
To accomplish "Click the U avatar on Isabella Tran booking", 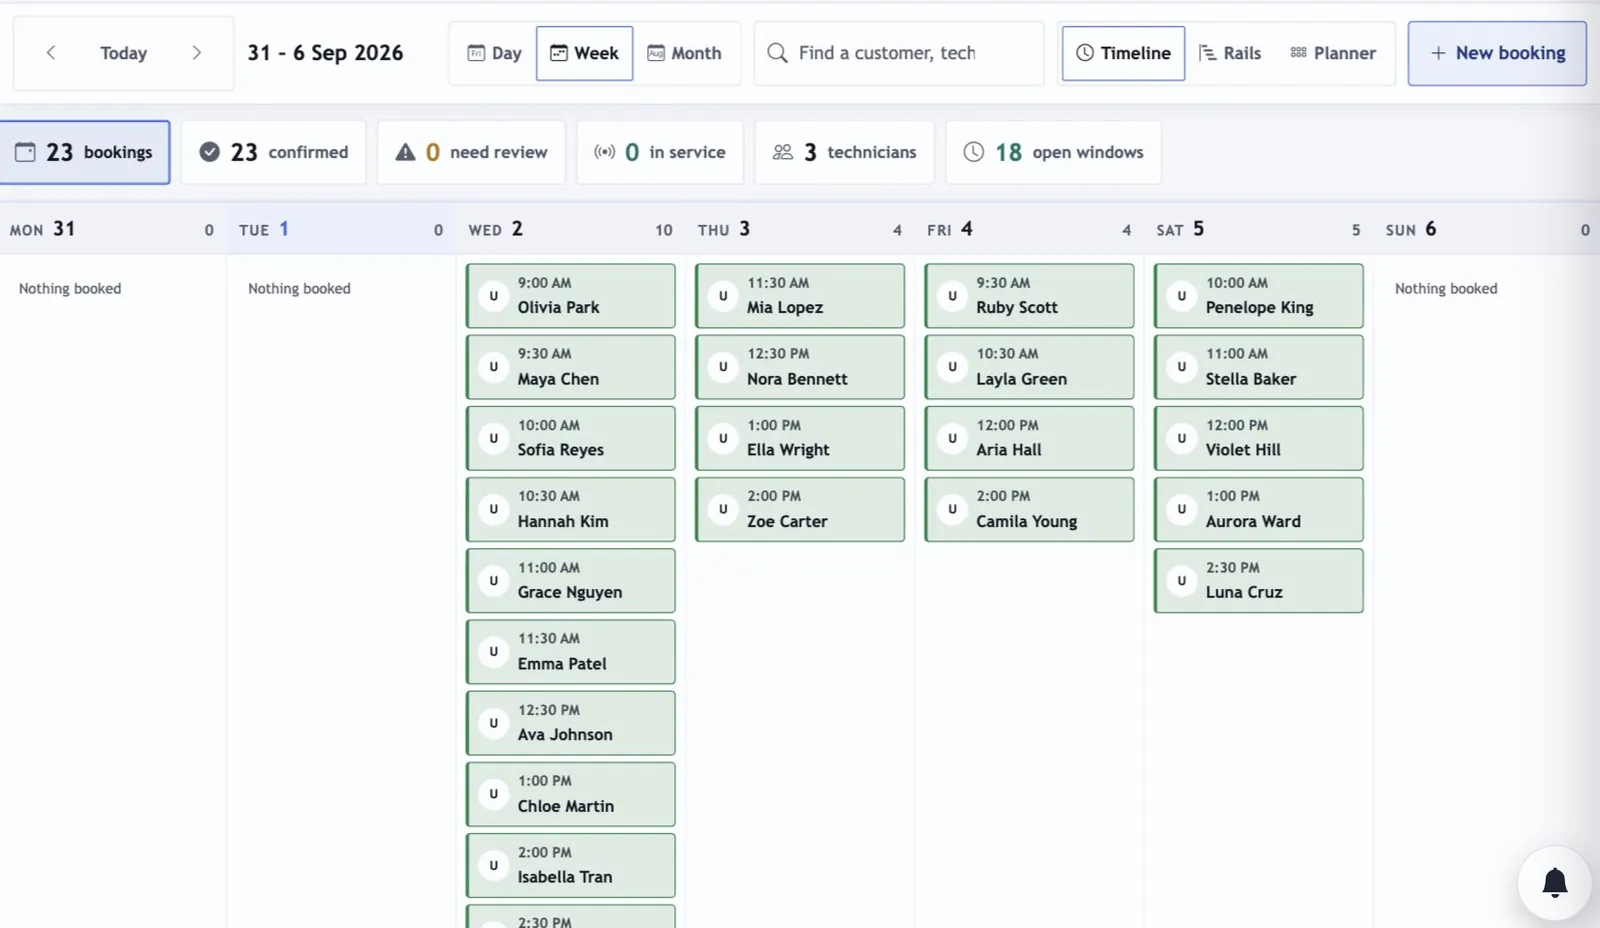I will pos(493,865).
